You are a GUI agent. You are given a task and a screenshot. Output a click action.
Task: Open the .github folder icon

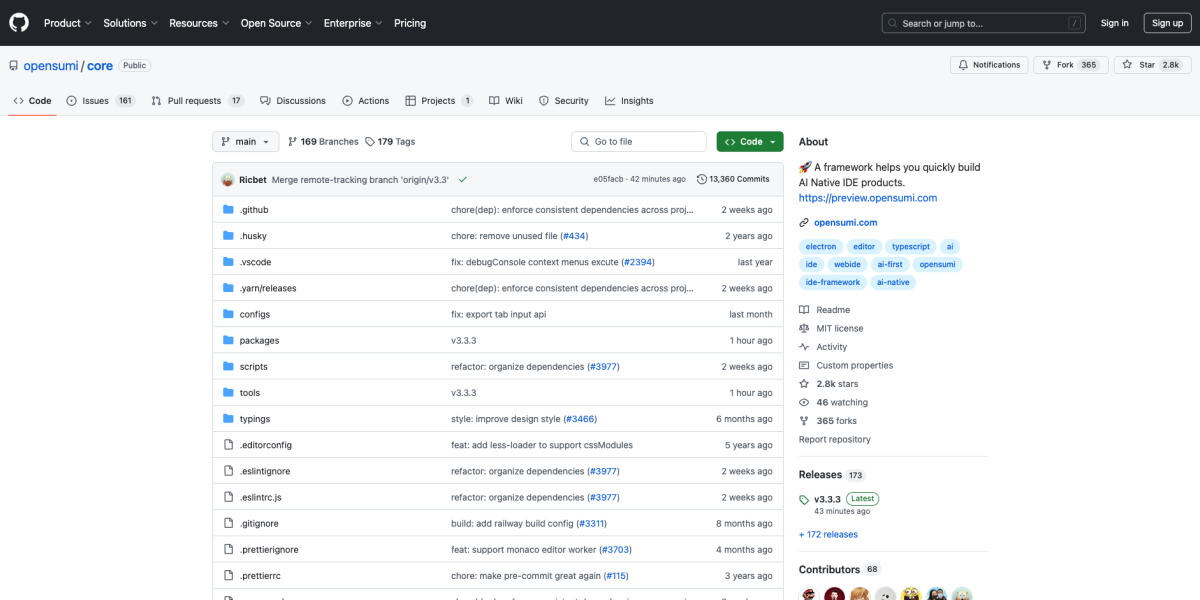(x=228, y=210)
